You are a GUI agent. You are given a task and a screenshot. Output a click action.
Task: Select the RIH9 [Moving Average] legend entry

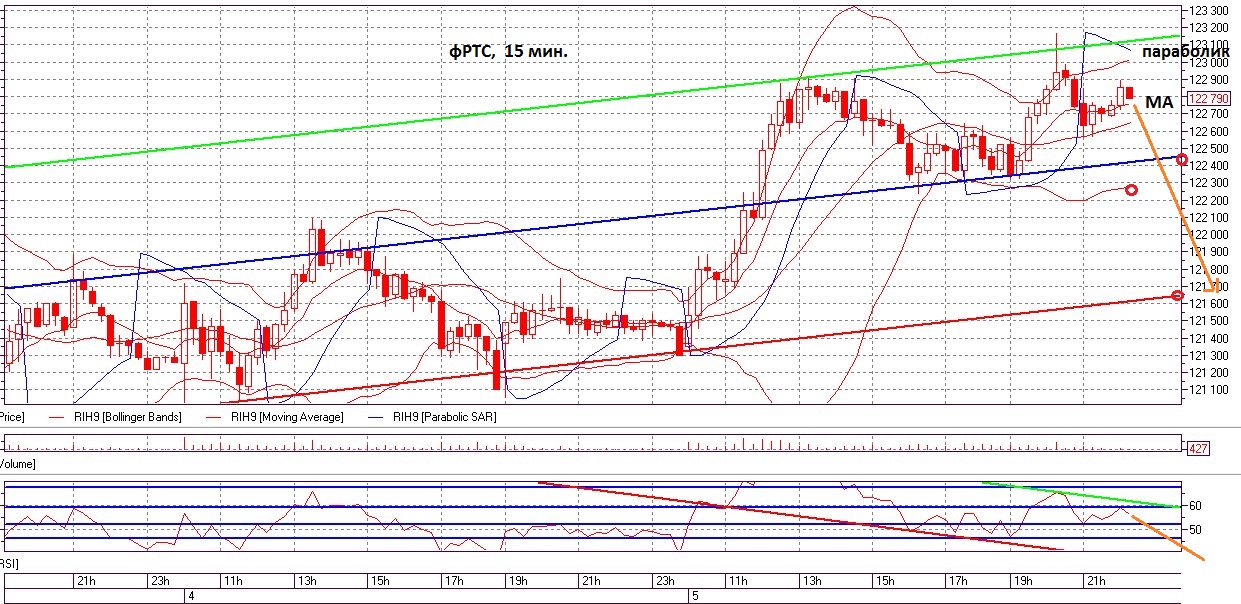pyautogui.click(x=277, y=416)
